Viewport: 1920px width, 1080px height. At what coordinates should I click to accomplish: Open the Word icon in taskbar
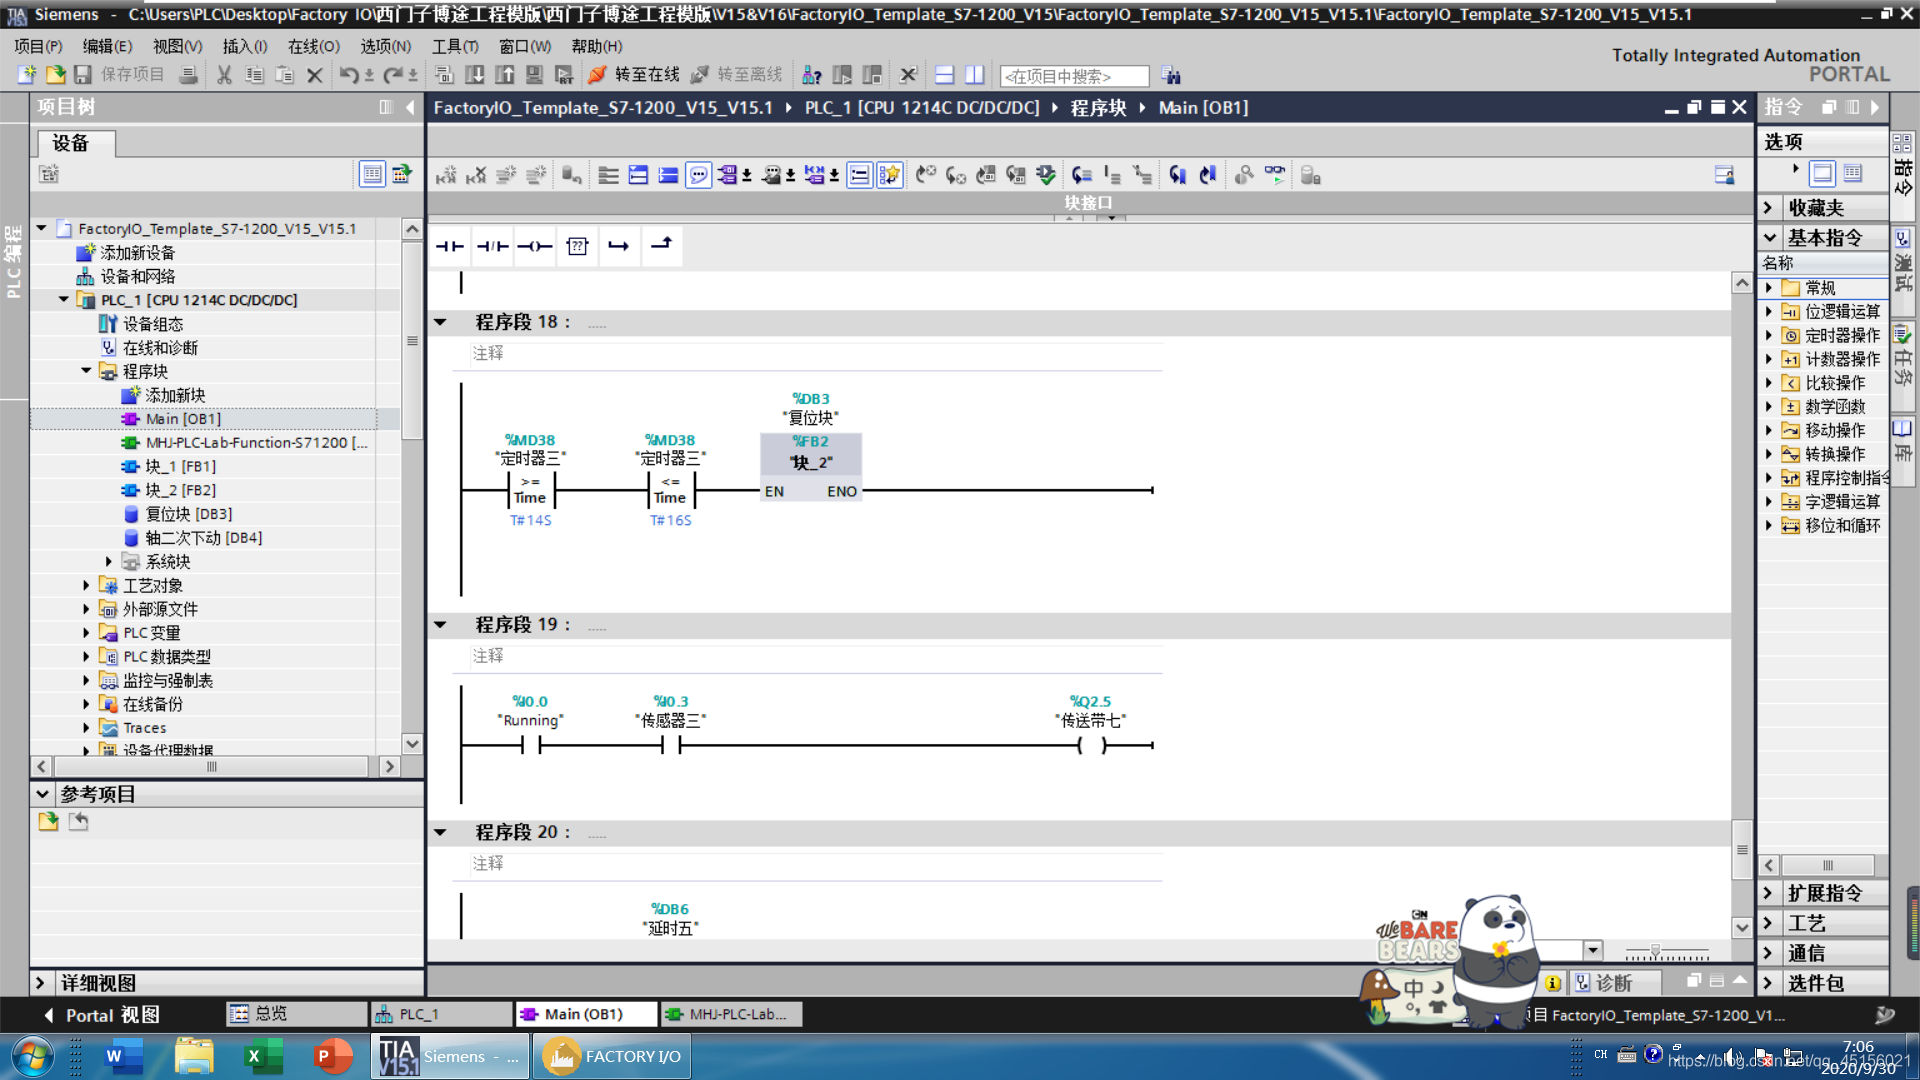(123, 1056)
